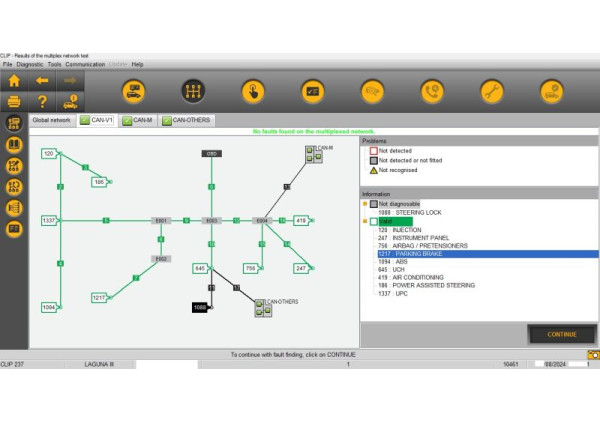Collapse the Valid tree group
600x422 pixels.
pos(365,221)
